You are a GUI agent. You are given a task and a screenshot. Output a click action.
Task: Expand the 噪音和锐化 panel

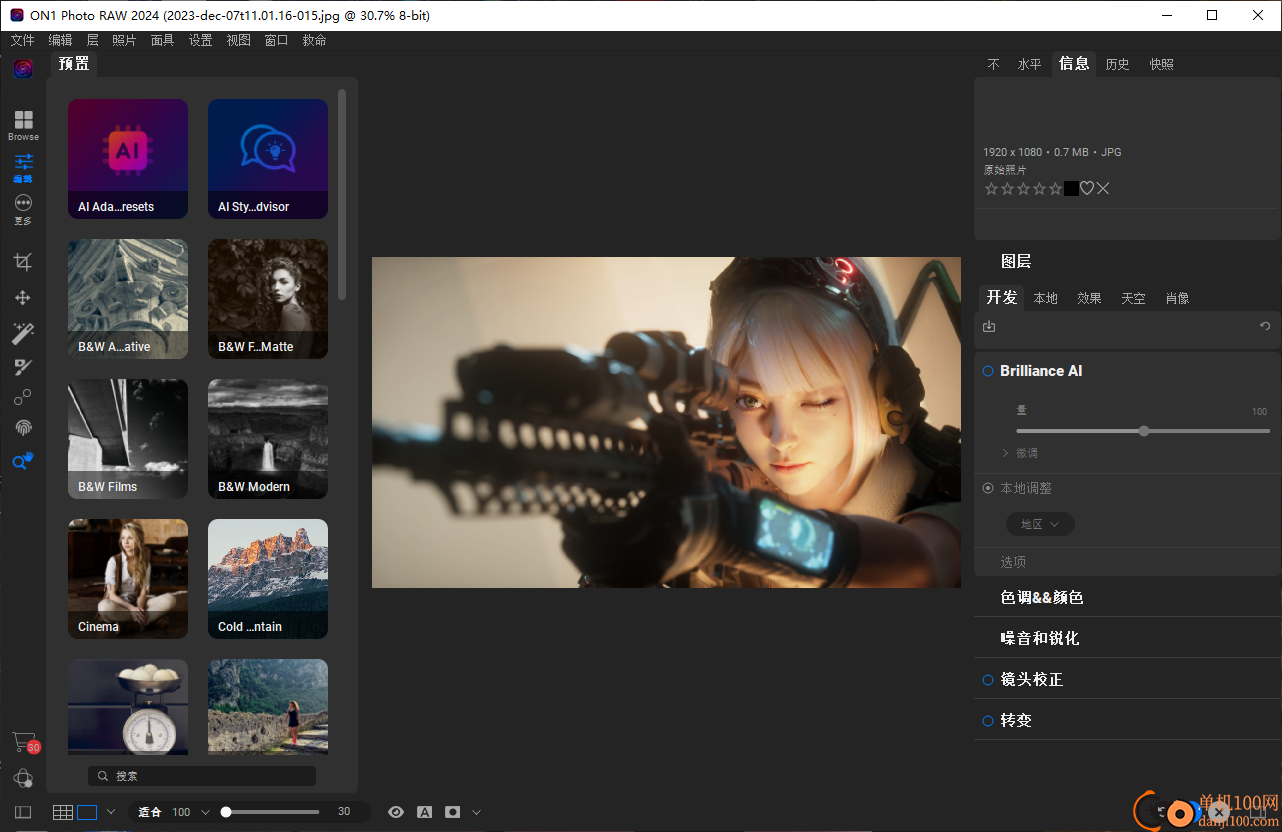pos(1040,638)
